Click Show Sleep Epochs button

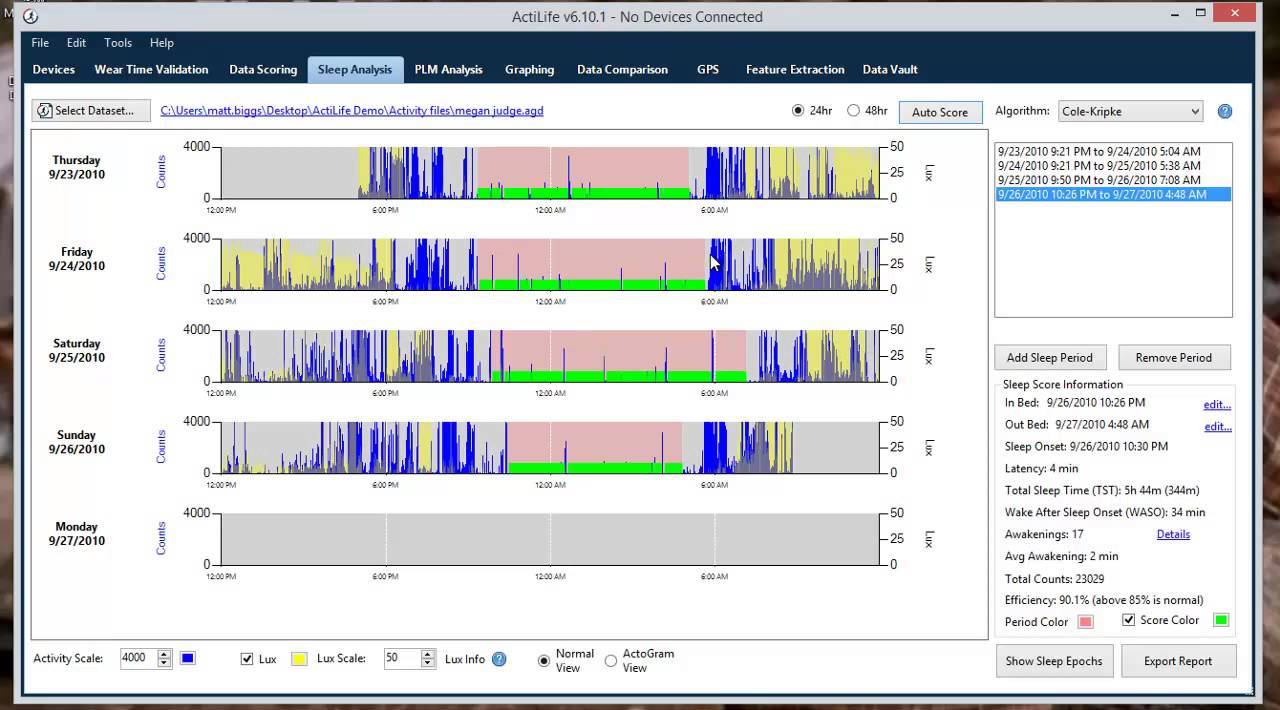(1054, 661)
